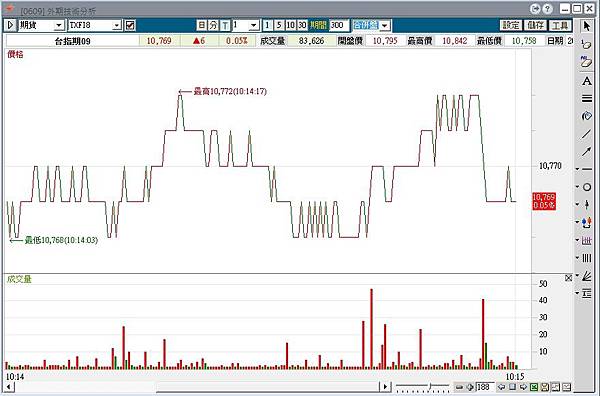Select the erase-all eraser tool
The image size is (600, 396).
coord(586,62)
